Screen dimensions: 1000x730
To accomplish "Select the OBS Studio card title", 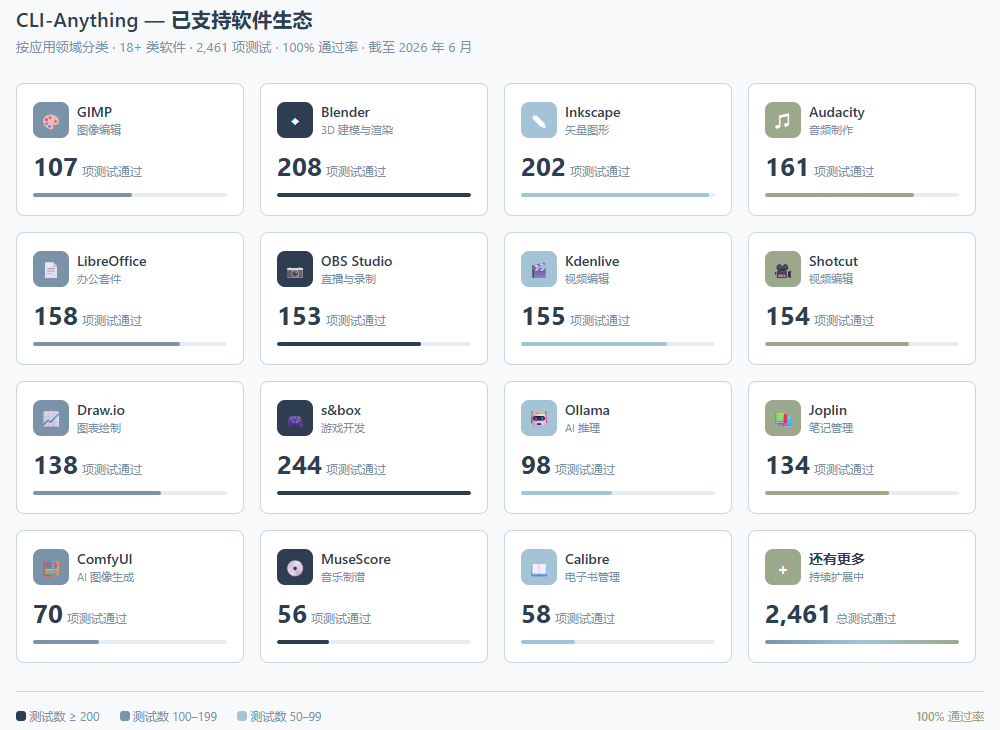I will [357, 261].
